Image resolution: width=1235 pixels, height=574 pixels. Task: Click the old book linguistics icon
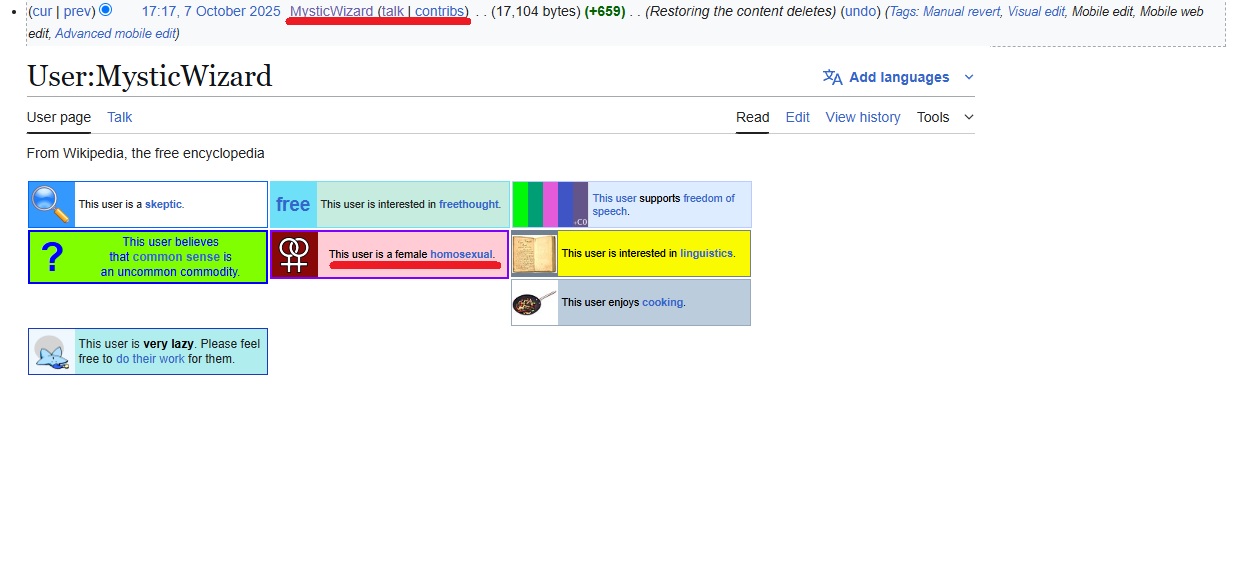click(534, 253)
